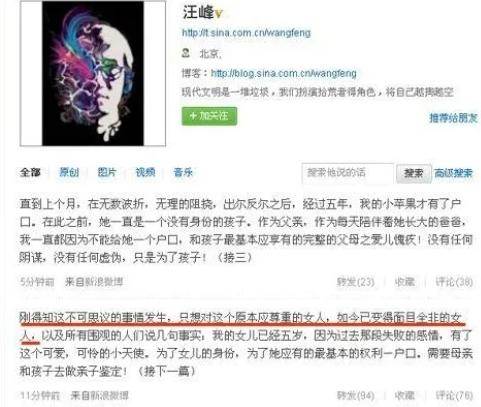Image resolution: width=481 pixels, height=407 pixels.
Task: Click 转发(94) on the second post
Action: coord(355,396)
